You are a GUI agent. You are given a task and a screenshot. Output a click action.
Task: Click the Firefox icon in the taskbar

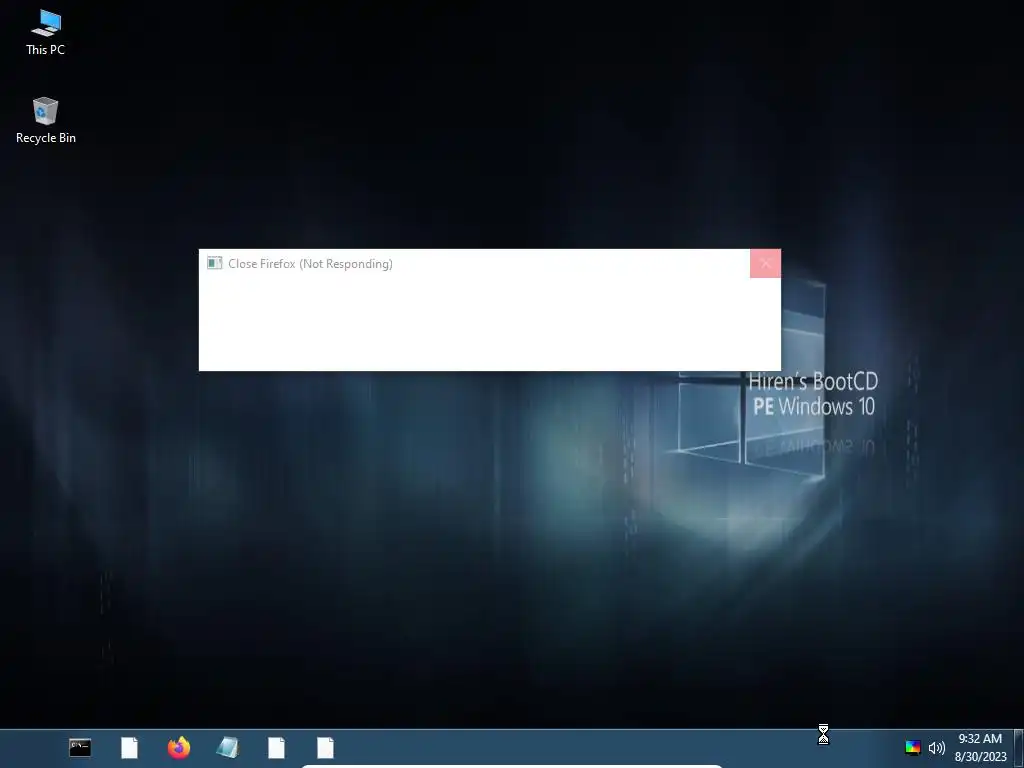(x=178, y=748)
